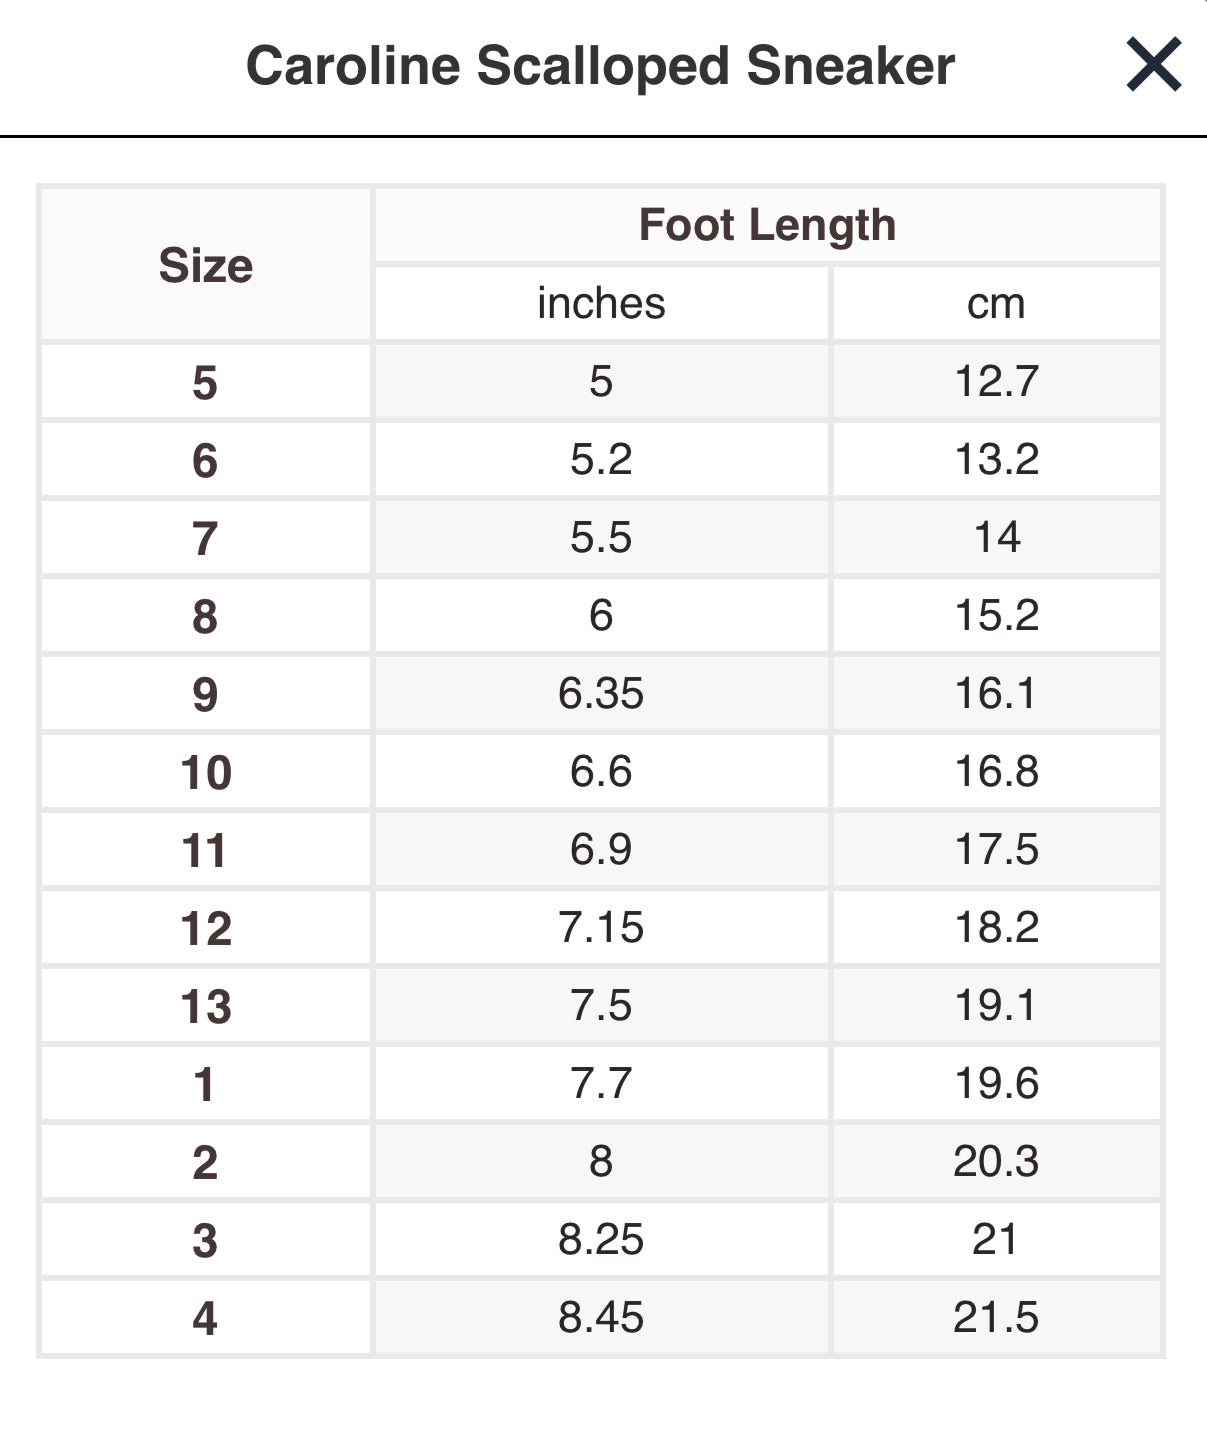This screenshot has width=1207, height=1445.
Task: Select the 19.6 cm cell
Action: pos(996,1083)
